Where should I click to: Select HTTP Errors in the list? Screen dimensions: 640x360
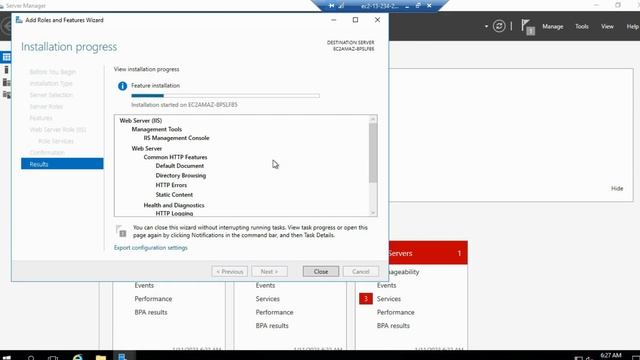click(171, 185)
